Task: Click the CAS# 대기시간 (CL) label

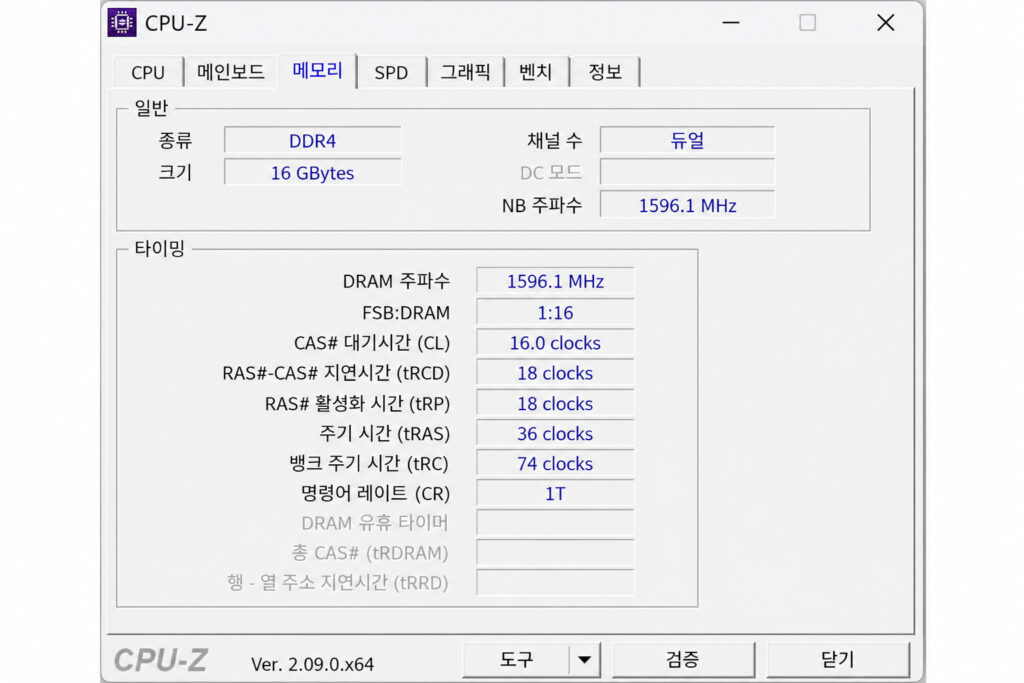Action: coord(372,343)
